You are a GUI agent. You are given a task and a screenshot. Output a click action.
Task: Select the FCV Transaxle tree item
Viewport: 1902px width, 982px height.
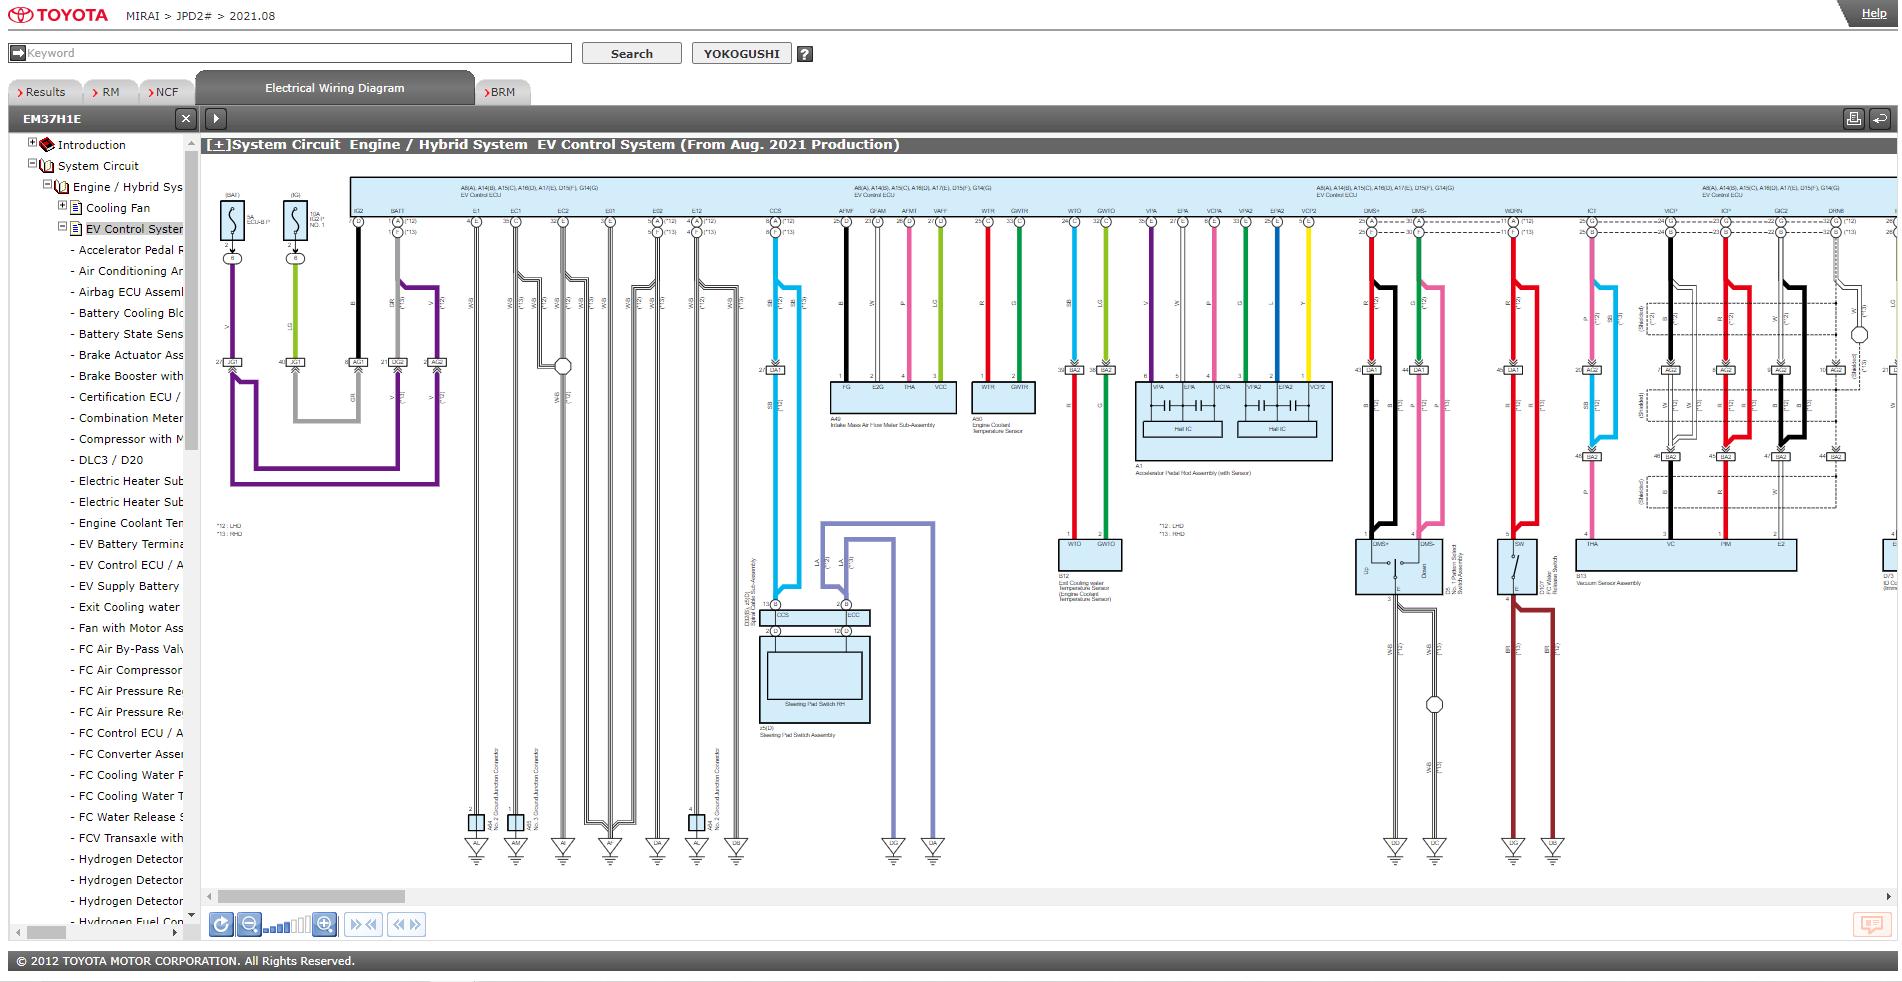131,838
